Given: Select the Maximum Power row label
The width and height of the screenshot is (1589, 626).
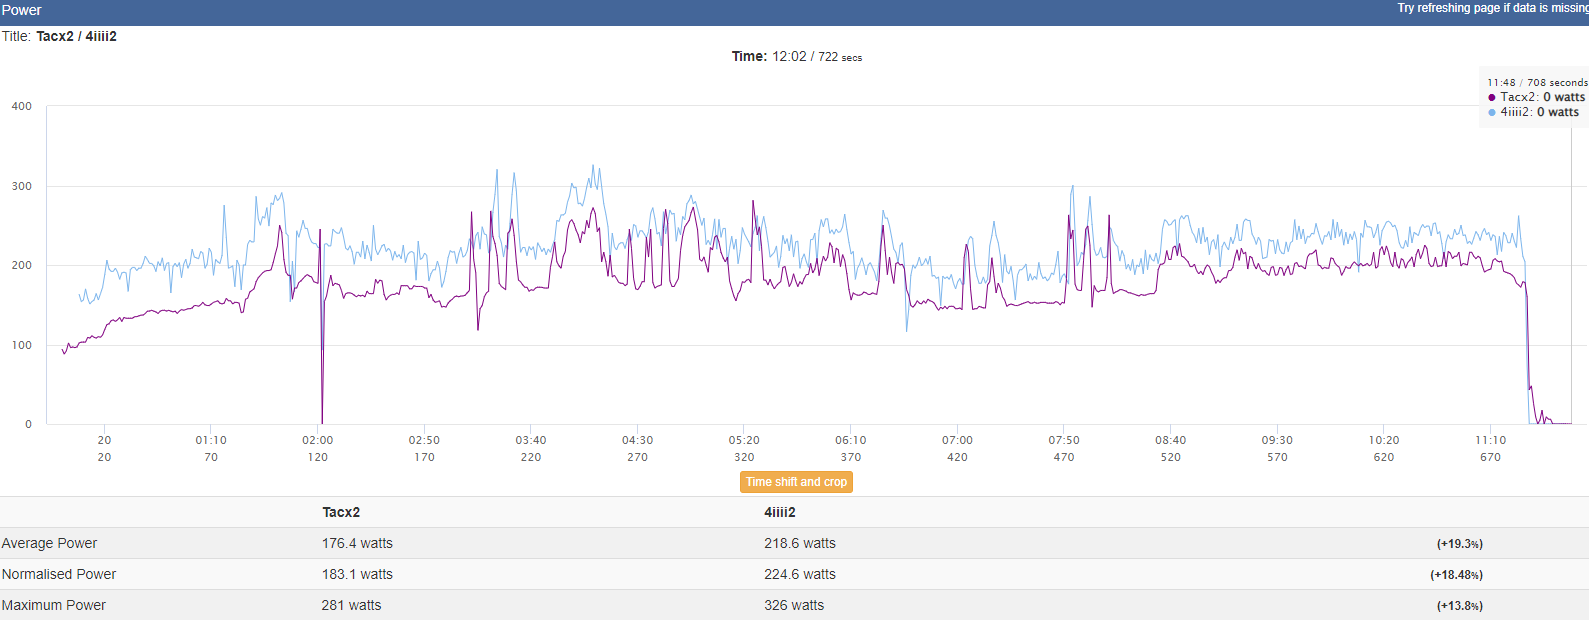Looking at the screenshot, I should [x=54, y=605].
